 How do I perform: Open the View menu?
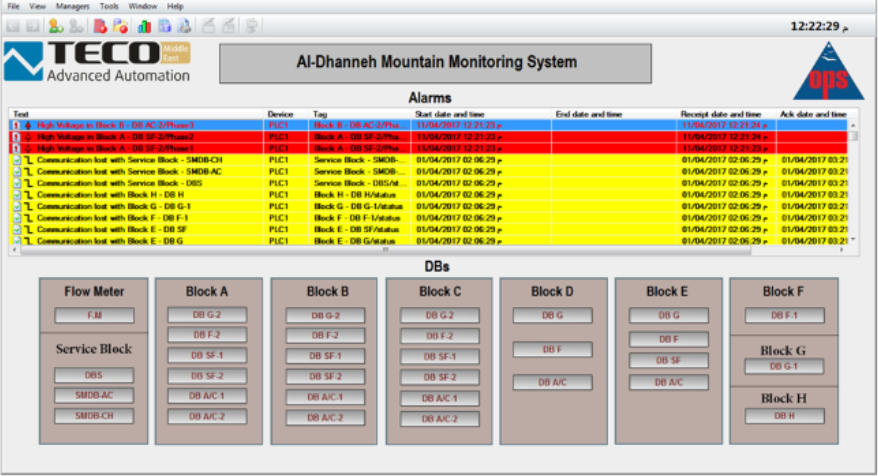(x=37, y=6)
